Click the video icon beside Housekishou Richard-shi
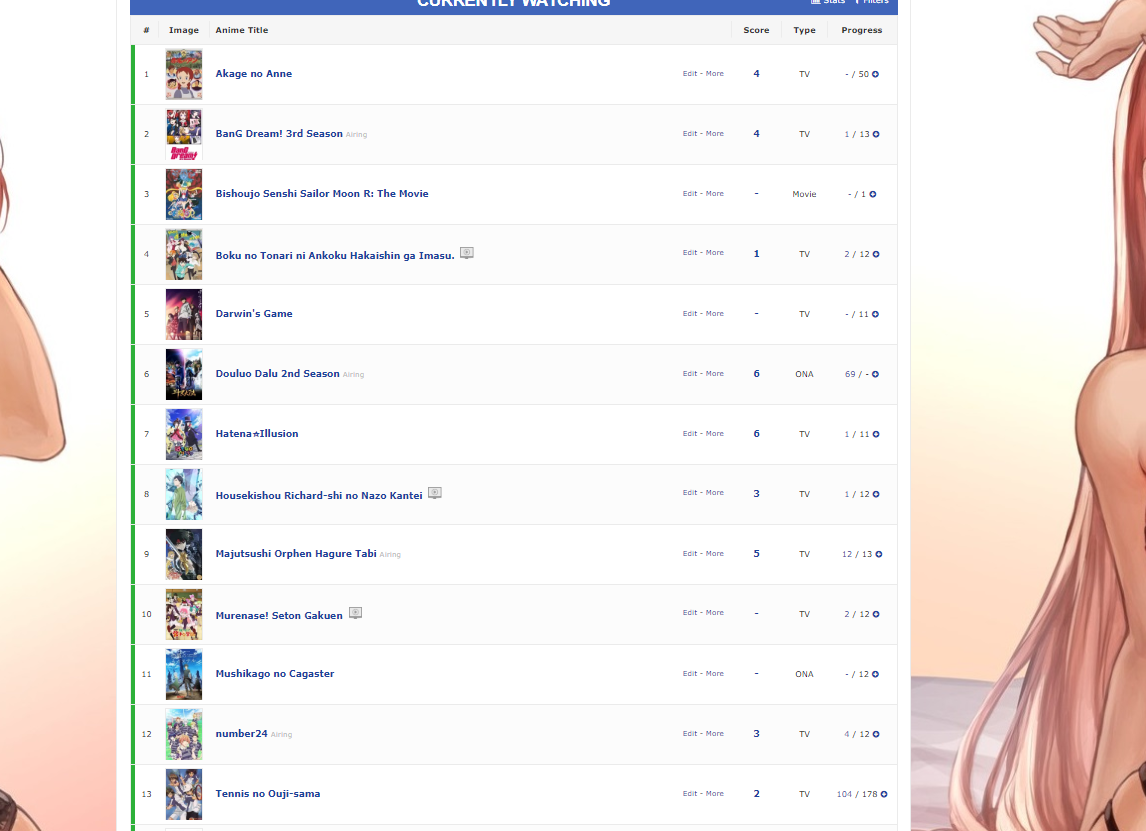The image size is (1146, 831). (x=435, y=493)
